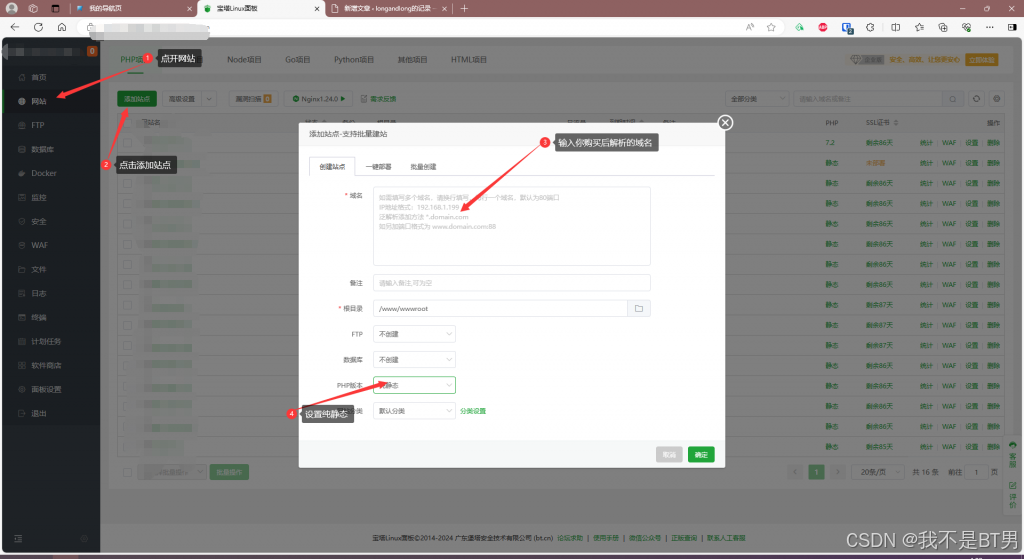Open the batch action select dropdown at table bottom
The image size is (1024, 559).
tap(172, 472)
